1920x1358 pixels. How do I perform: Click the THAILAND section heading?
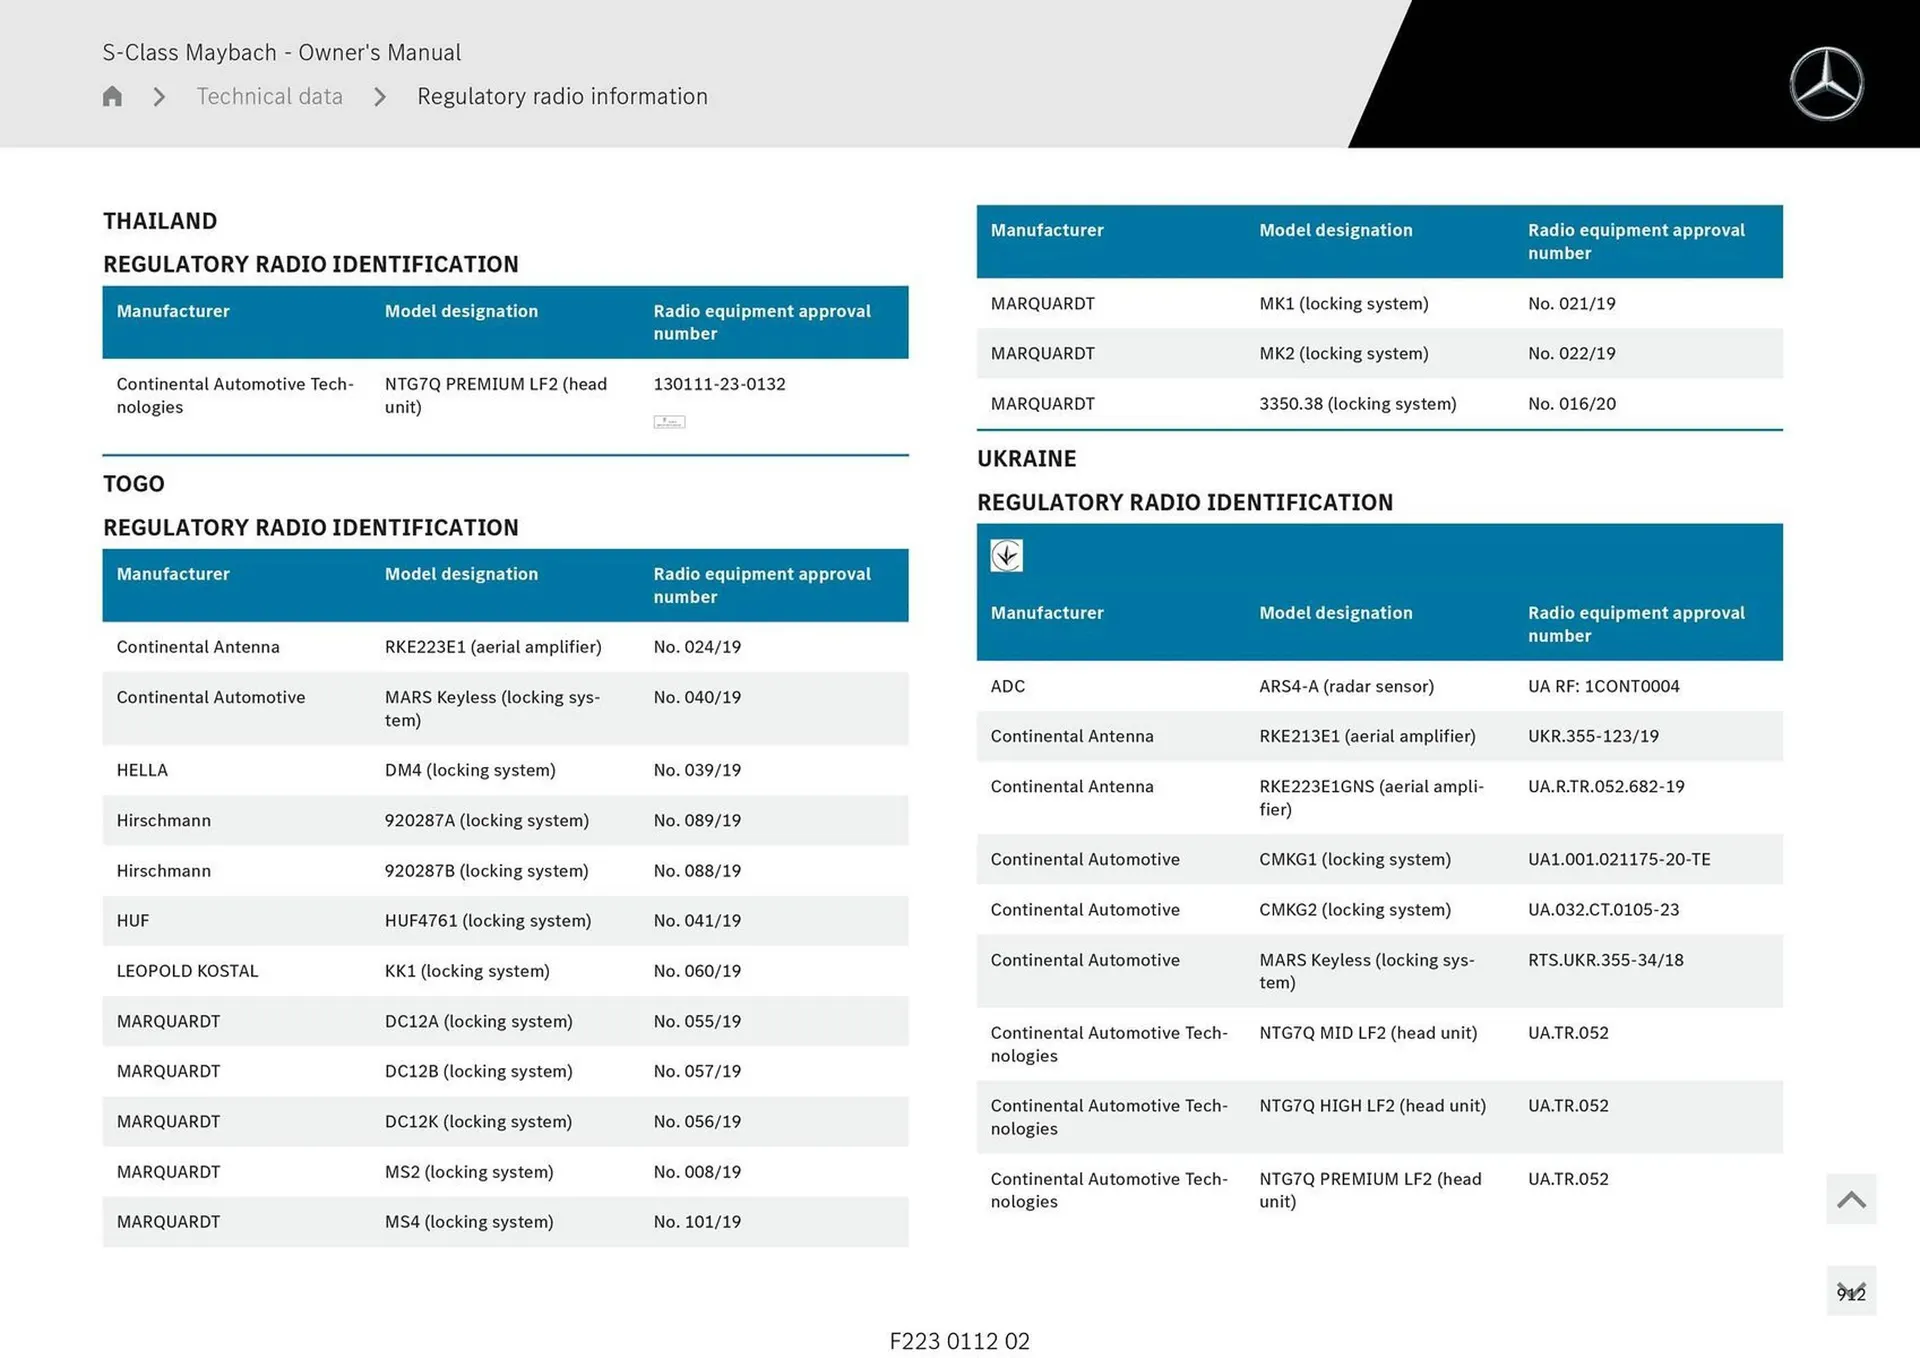pos(160,221)
